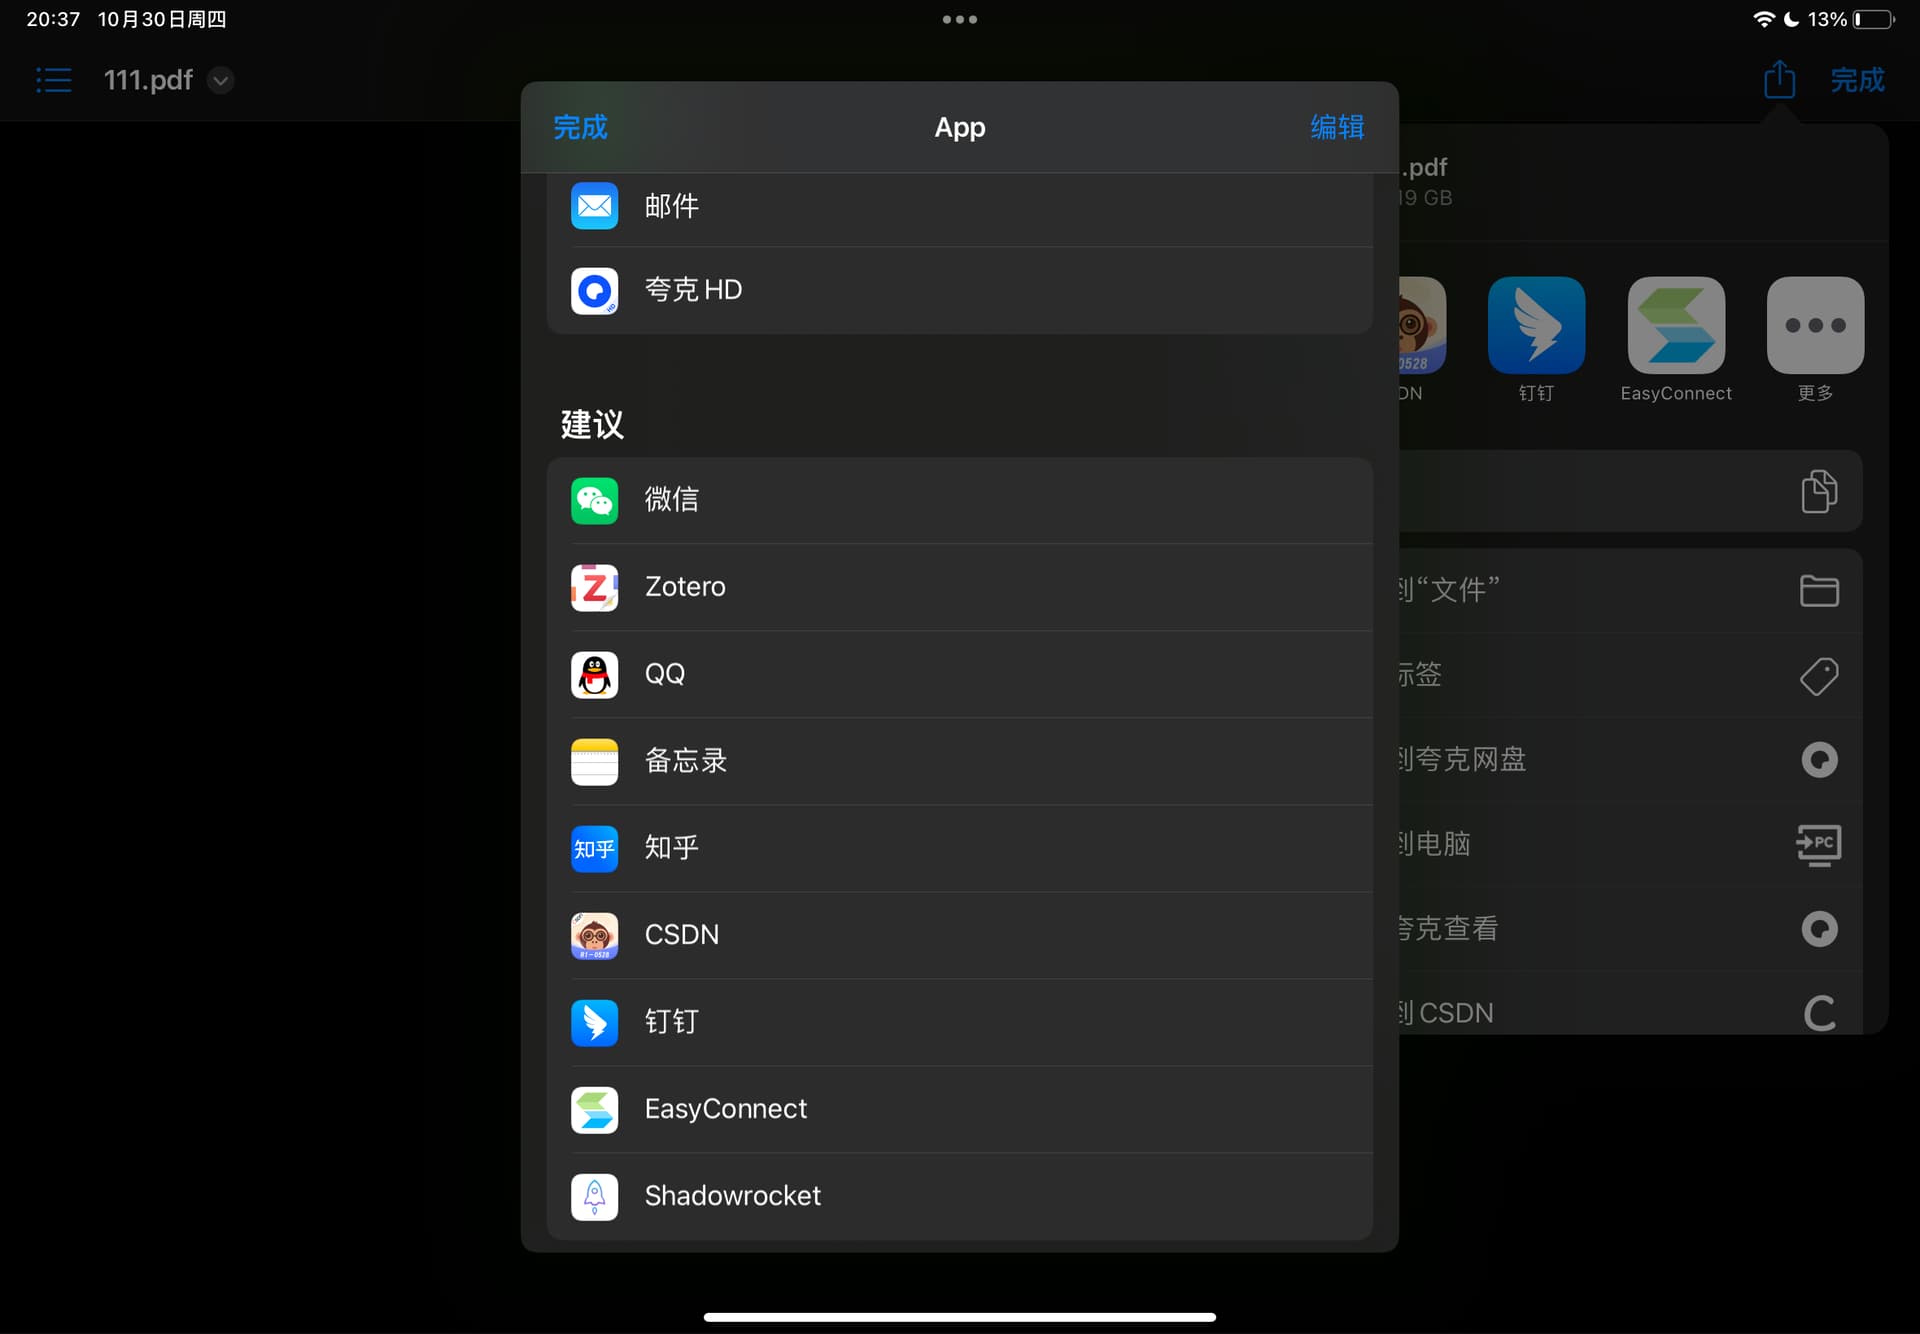The image size is (1920, 1334).
Task: Tap the 编辑 edit button
Action: (1336, 127)
